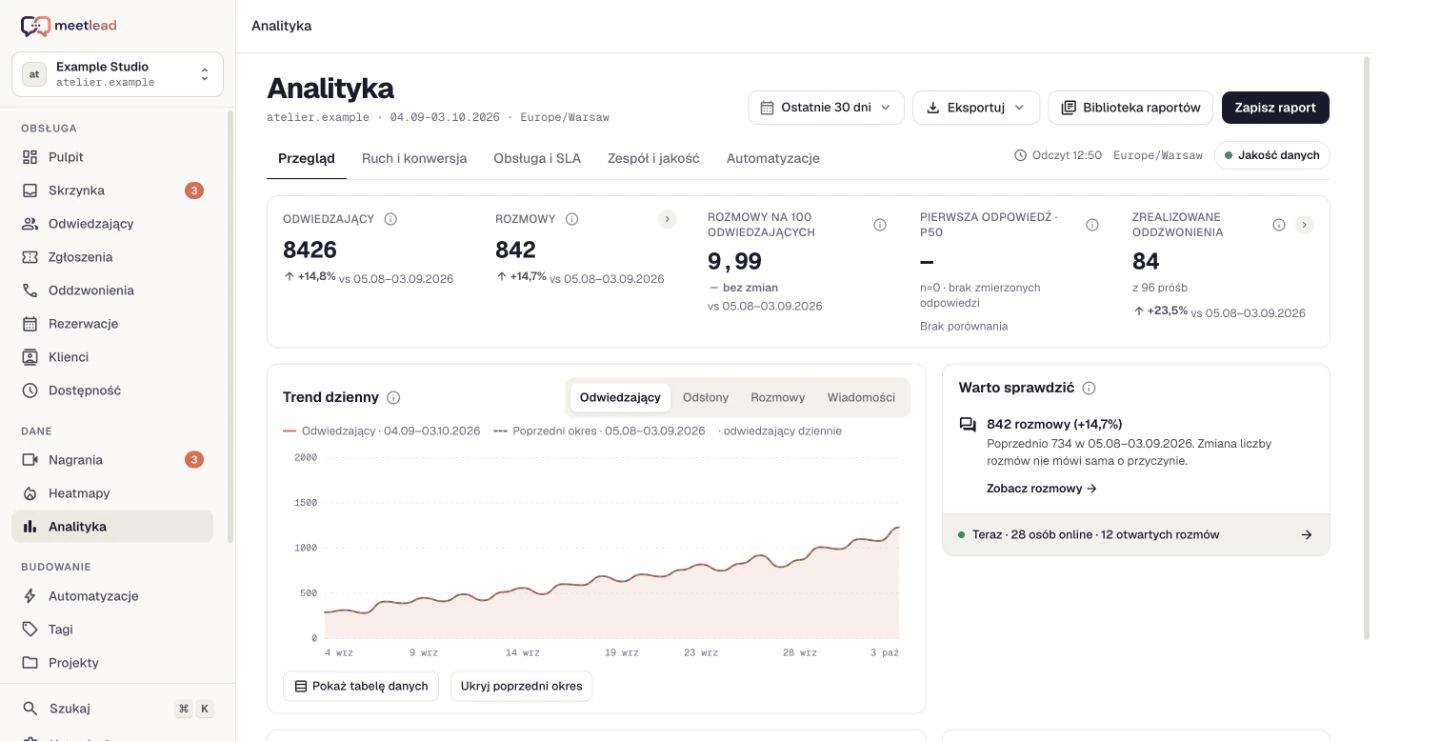Screen dimensions: 1440x741
Task: Toggle Ukryj poprzedni okres
Action: (x=522, y=686)
